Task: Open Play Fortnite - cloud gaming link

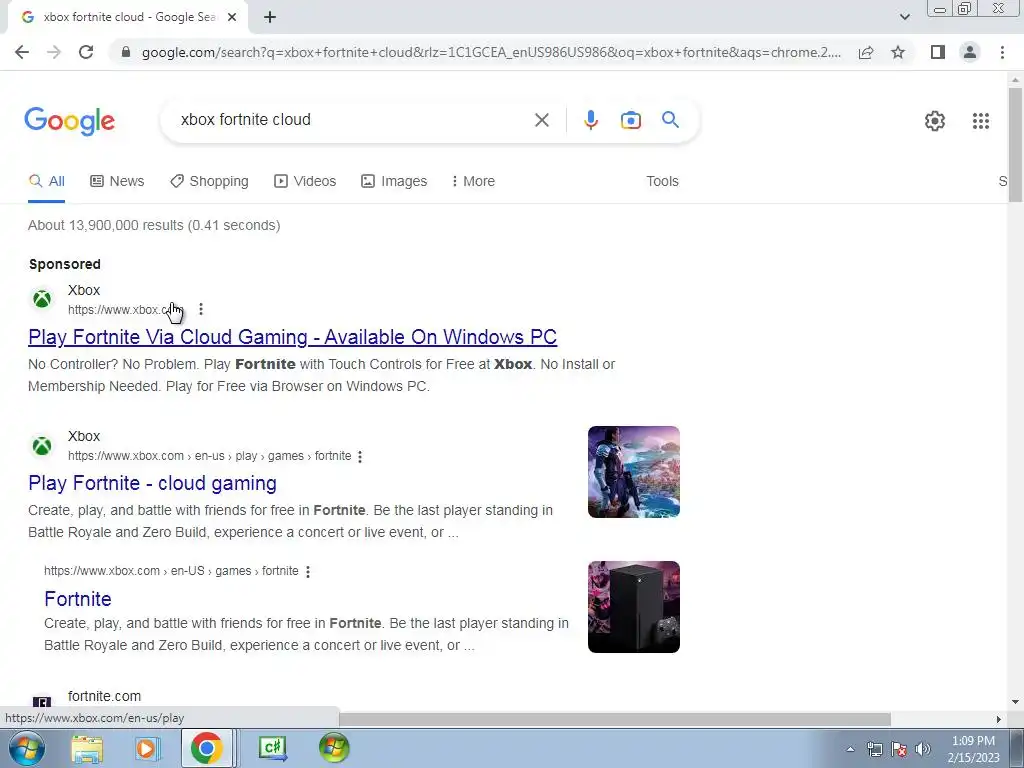Action: click(152, 483)
